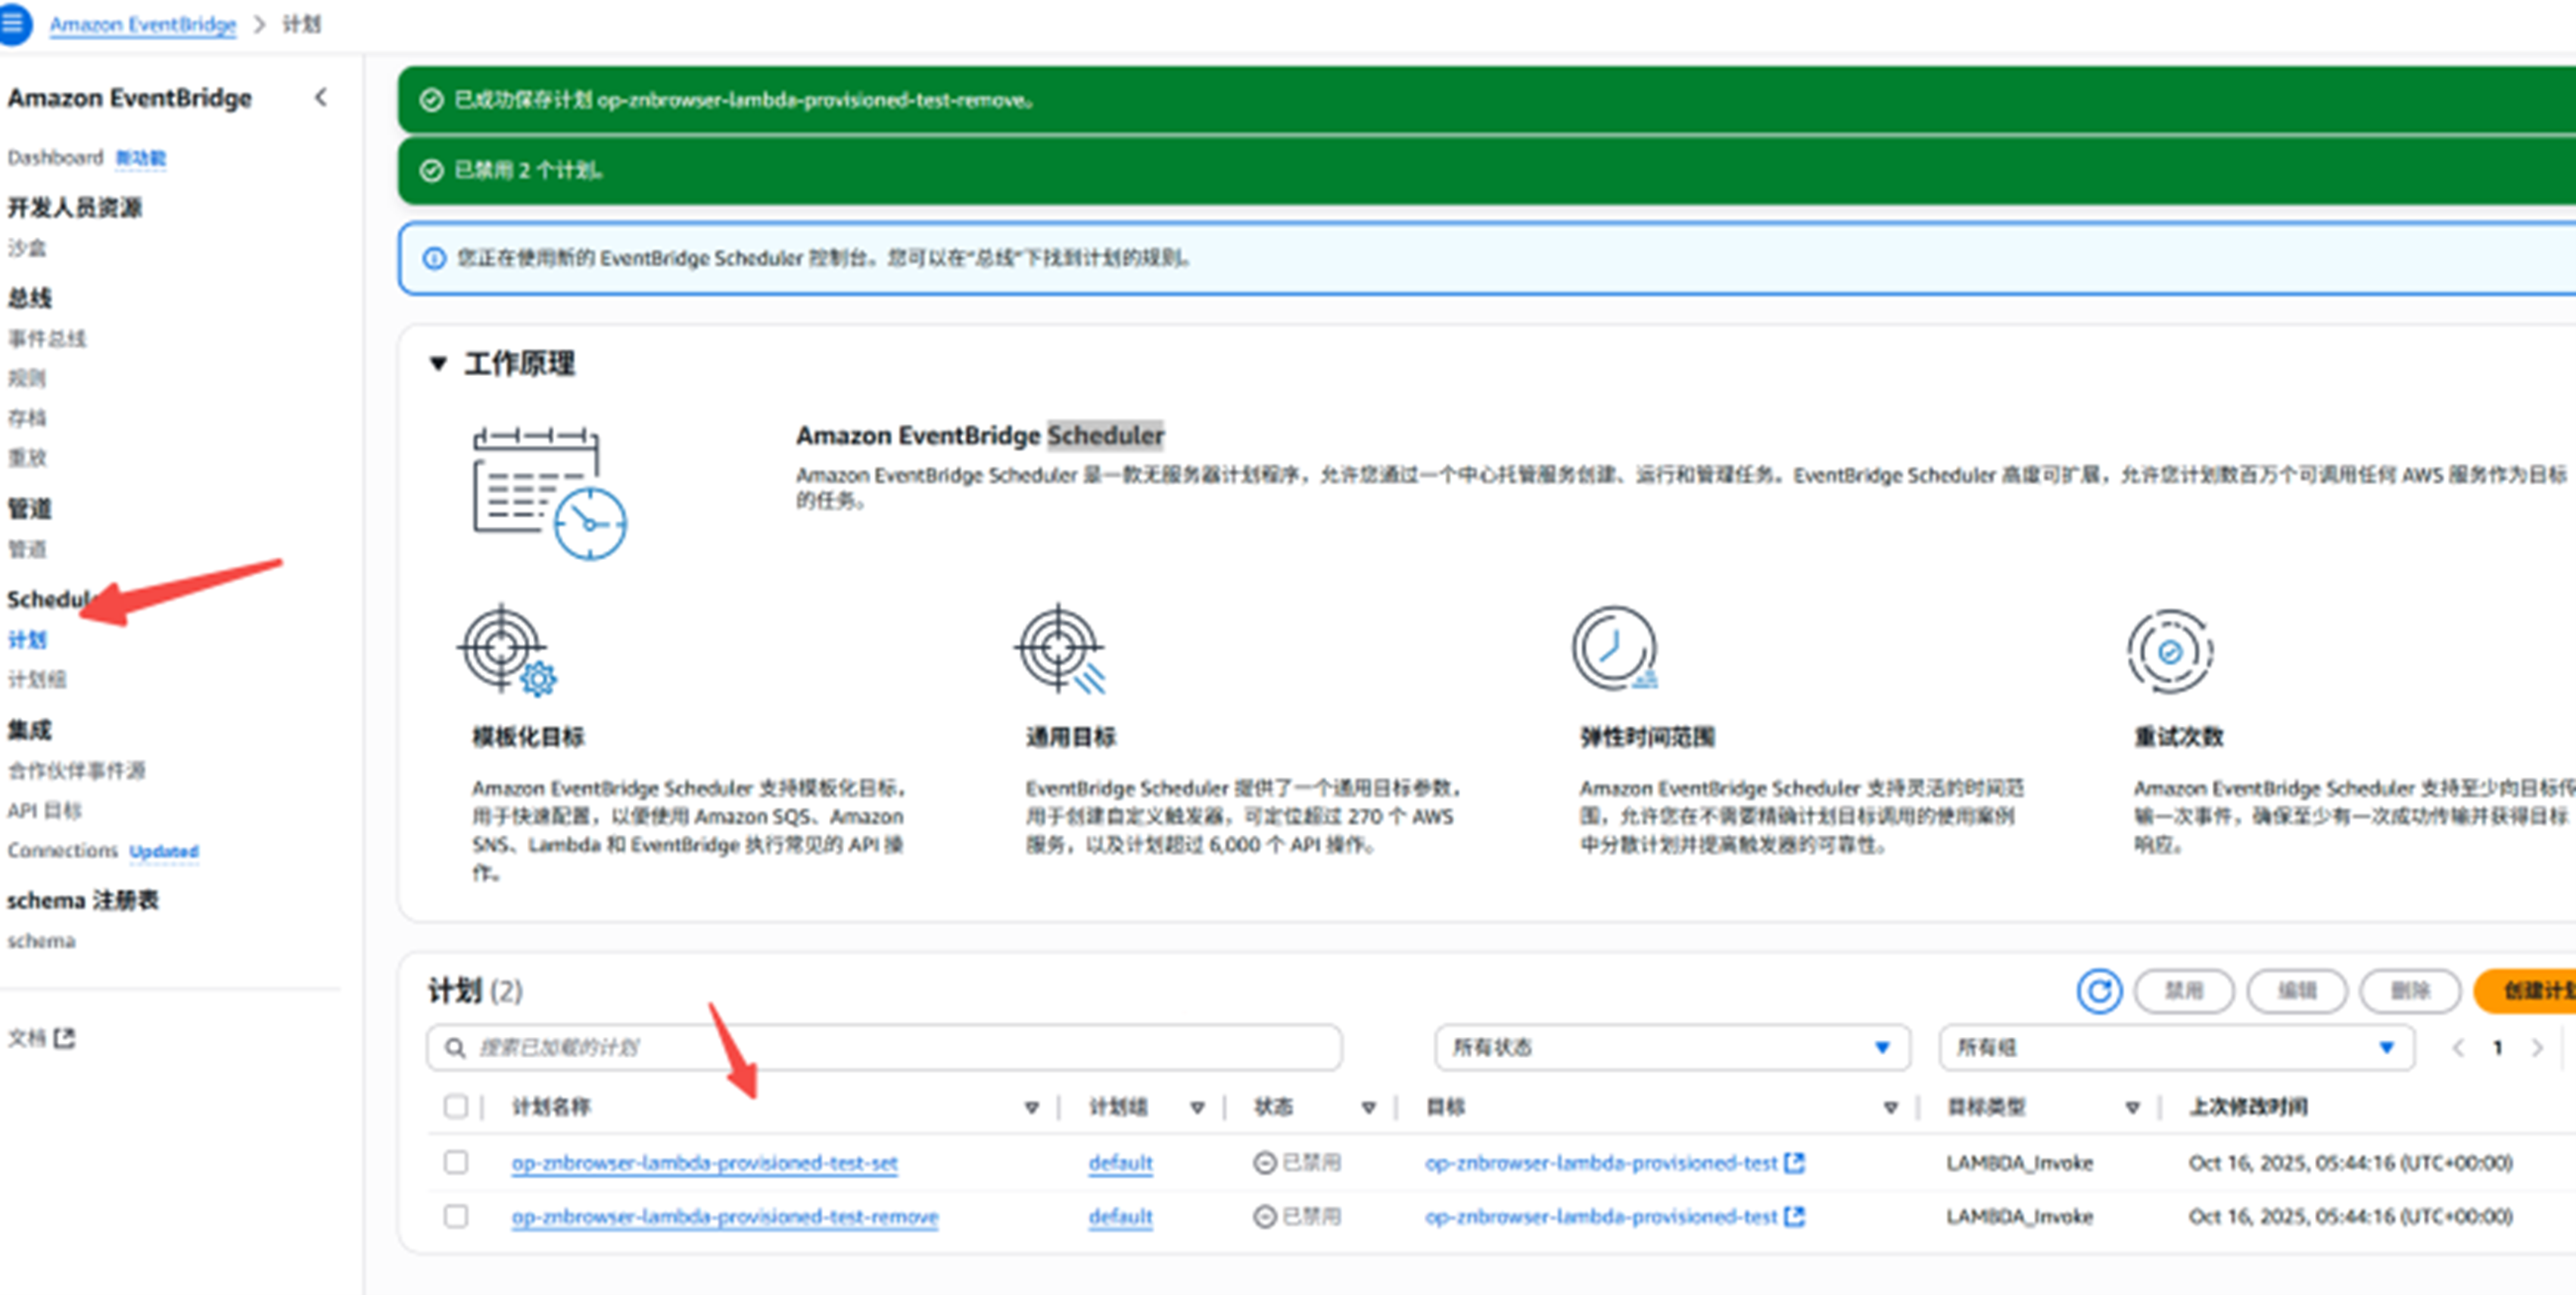Open the external link icon beside the test-remove target
This screenshot has width=2576, height=1295.
coord(1795,1216)
